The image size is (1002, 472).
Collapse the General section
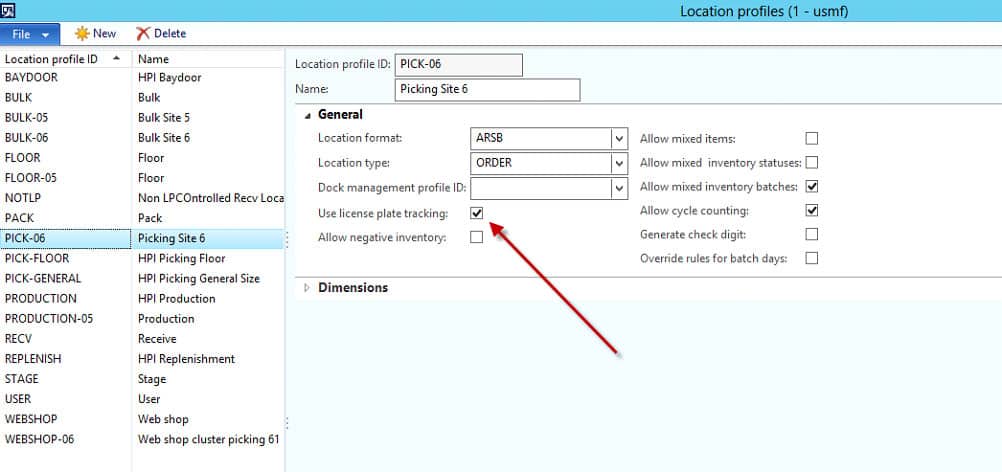(x=308, y=115)
